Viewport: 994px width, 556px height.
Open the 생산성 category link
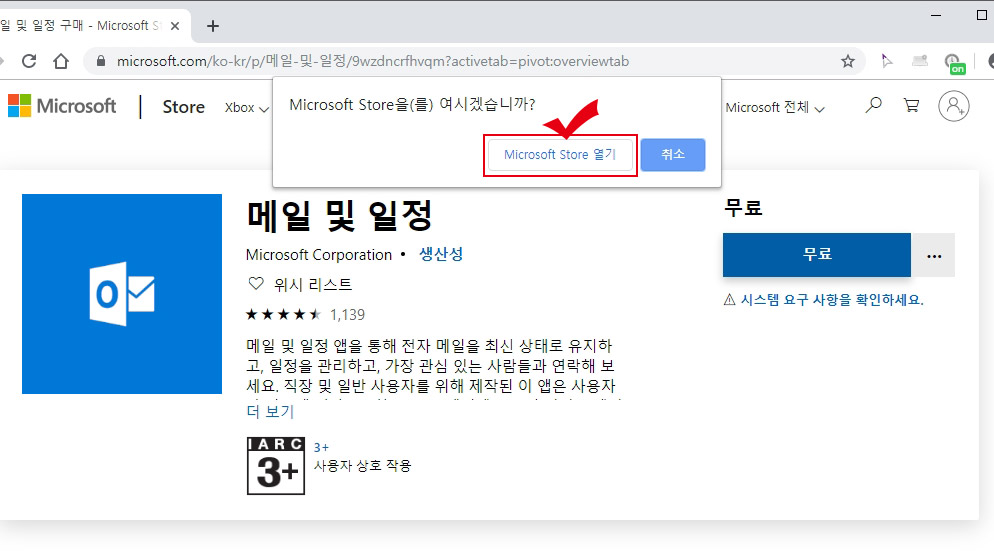pyautogui.click(x=441, y=254)
